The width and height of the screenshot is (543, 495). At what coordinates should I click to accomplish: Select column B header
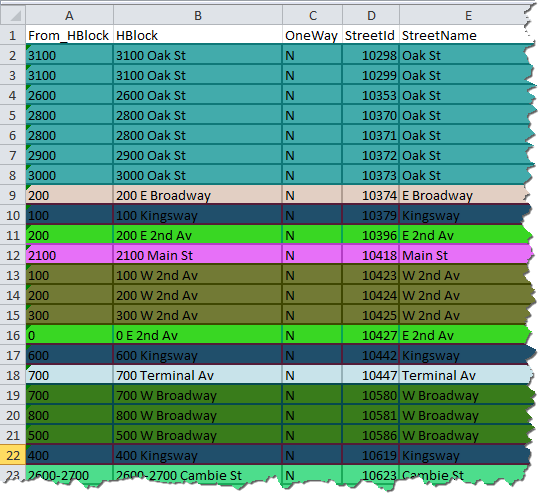pos(198,16)
